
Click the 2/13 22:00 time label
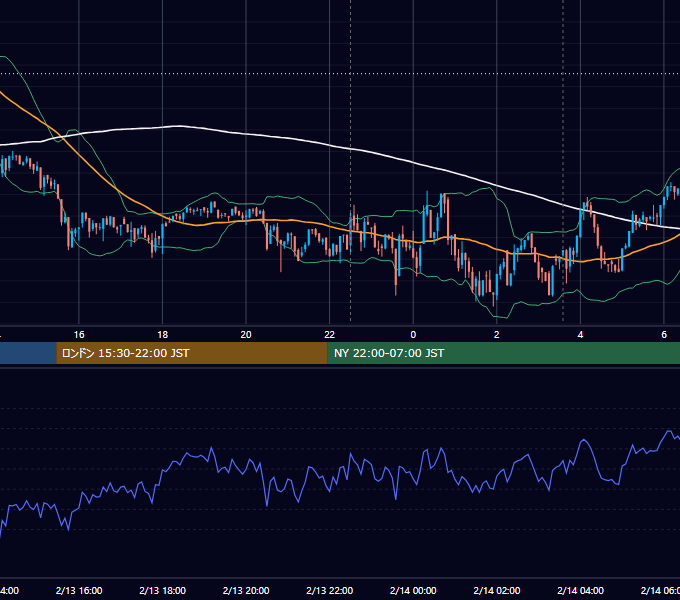(330, 590)
